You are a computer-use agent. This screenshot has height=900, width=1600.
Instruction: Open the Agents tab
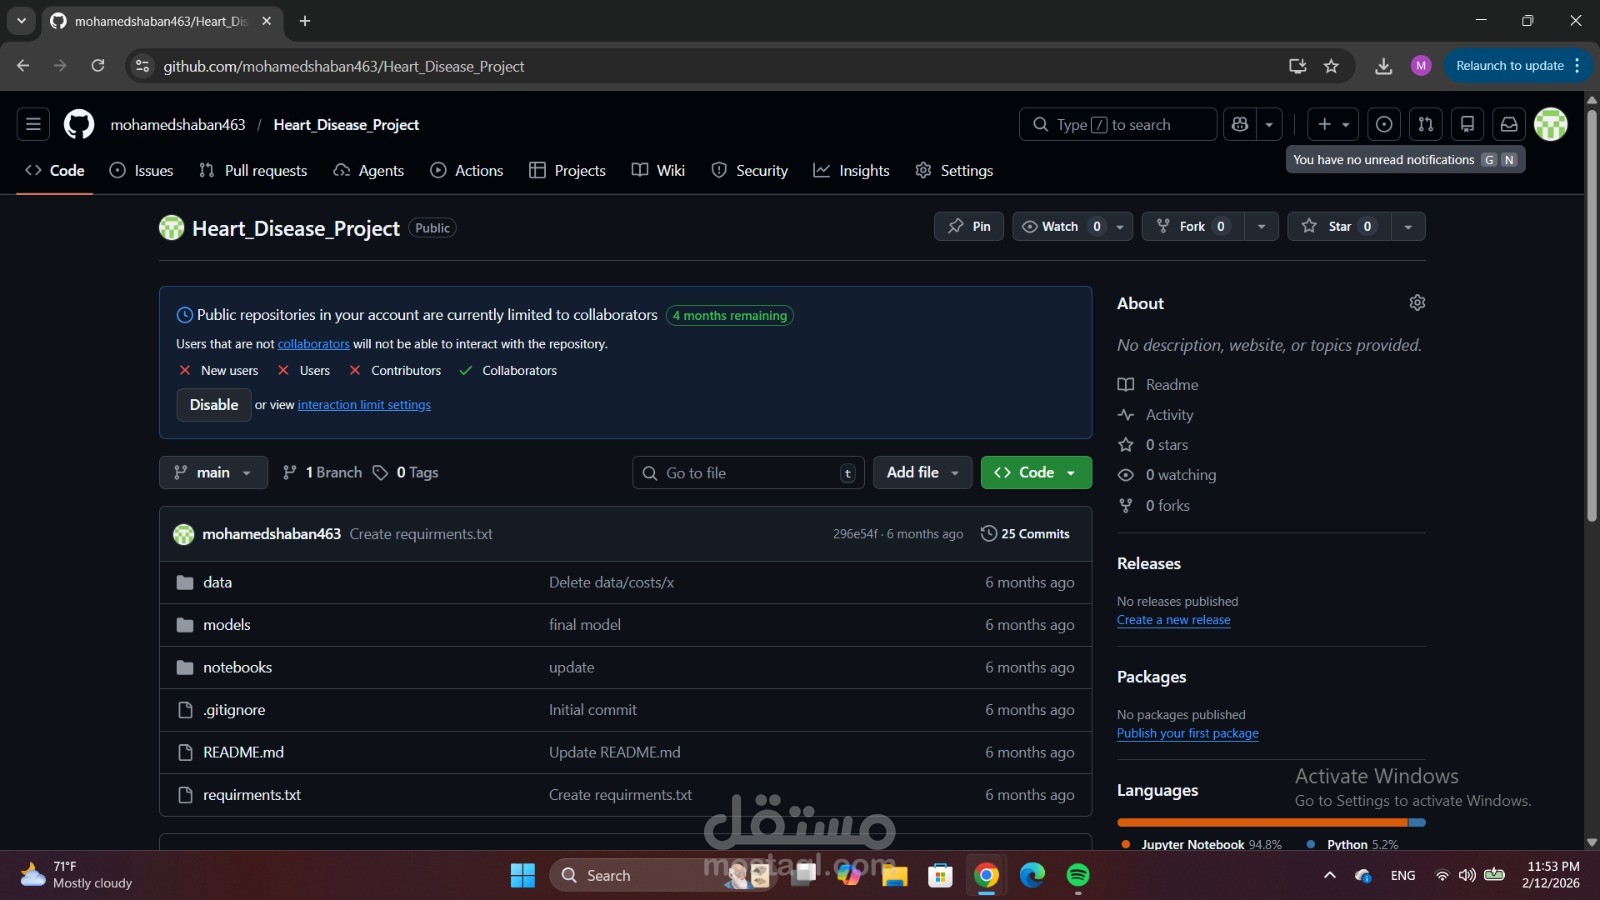[369, 171]
